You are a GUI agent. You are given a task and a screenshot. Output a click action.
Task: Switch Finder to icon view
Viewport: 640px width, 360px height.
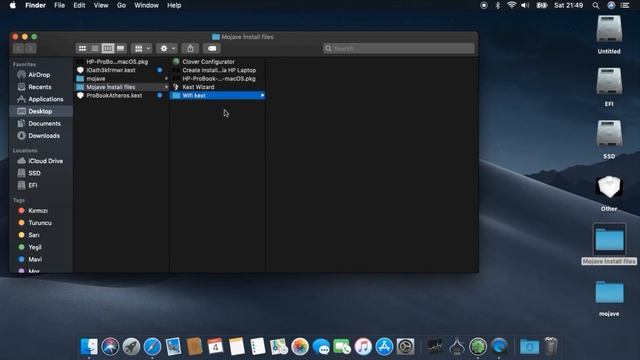(82, 48)
